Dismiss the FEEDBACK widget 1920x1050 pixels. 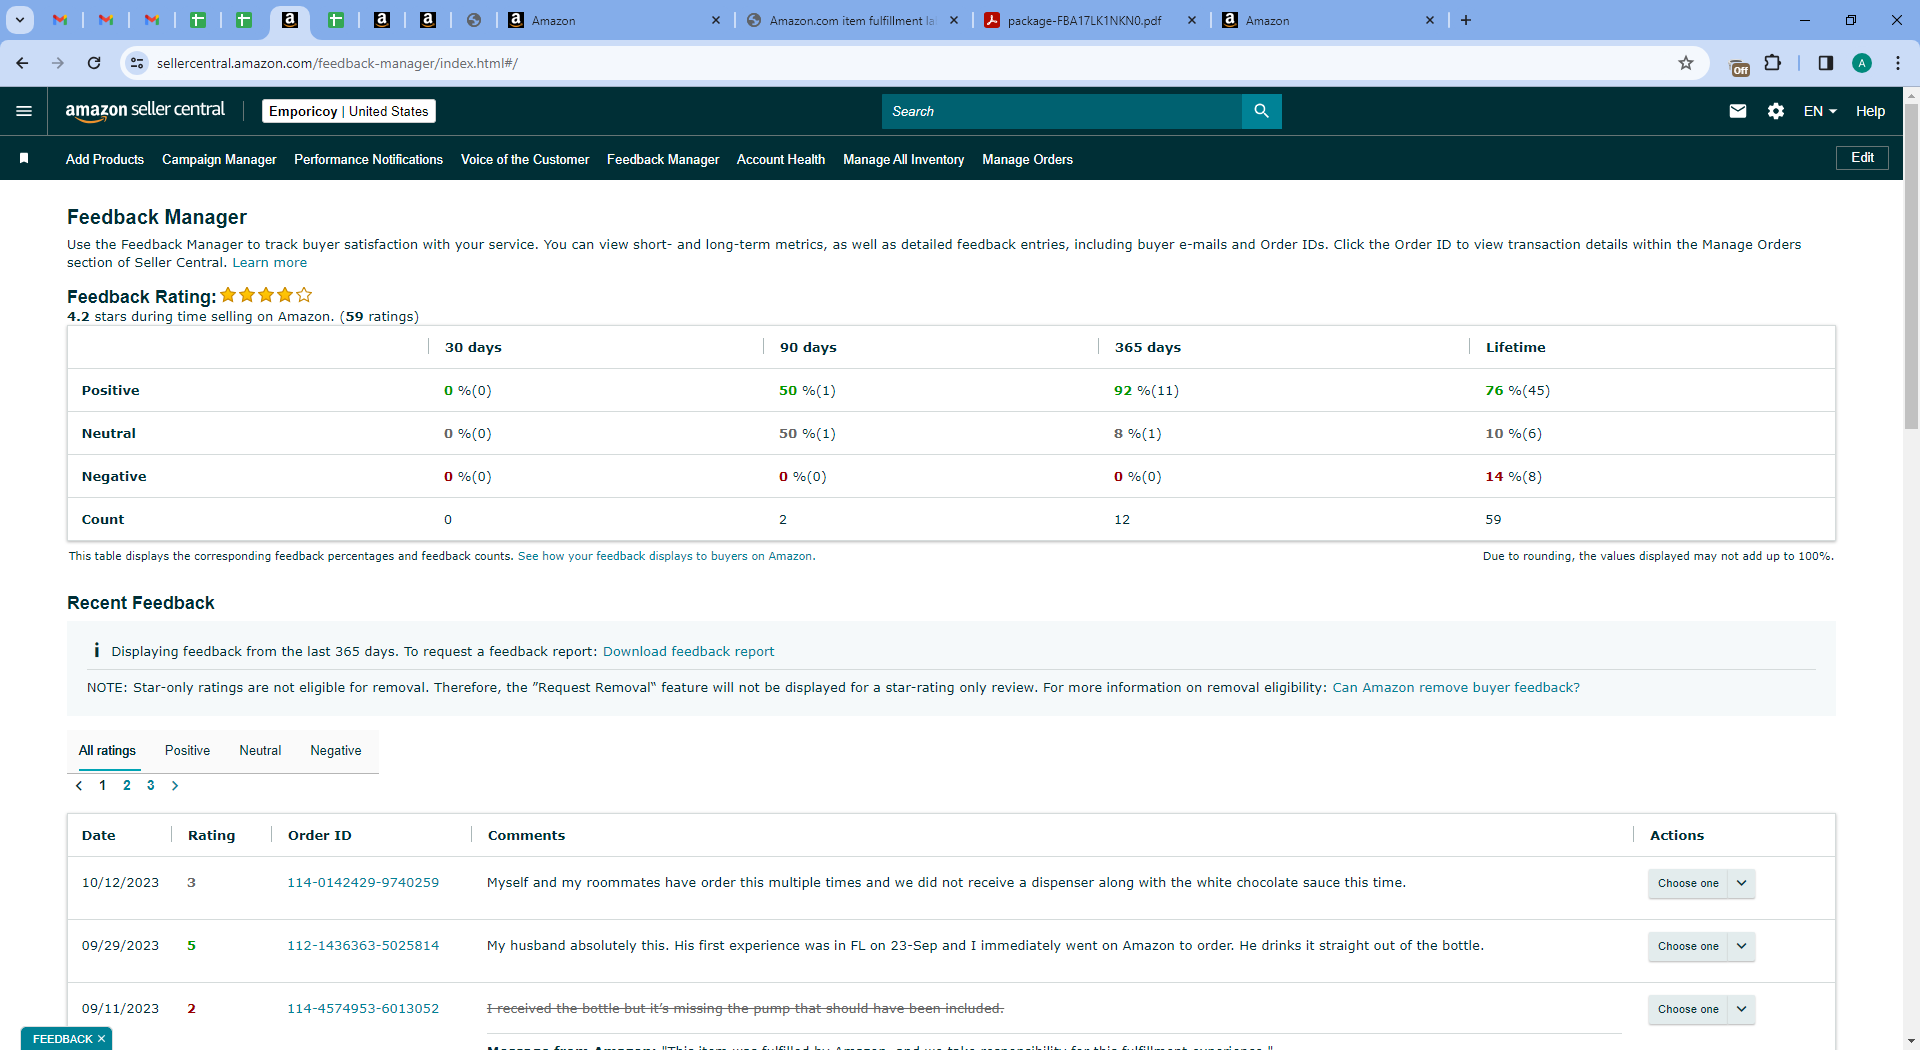pos(101,1039)
